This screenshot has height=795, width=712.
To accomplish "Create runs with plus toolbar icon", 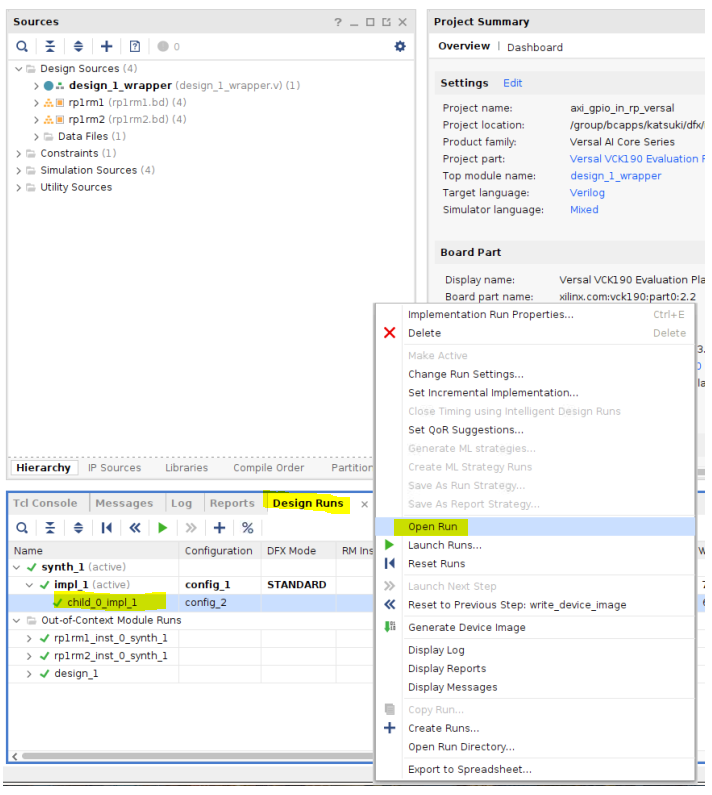I will (x=220, y=528).
